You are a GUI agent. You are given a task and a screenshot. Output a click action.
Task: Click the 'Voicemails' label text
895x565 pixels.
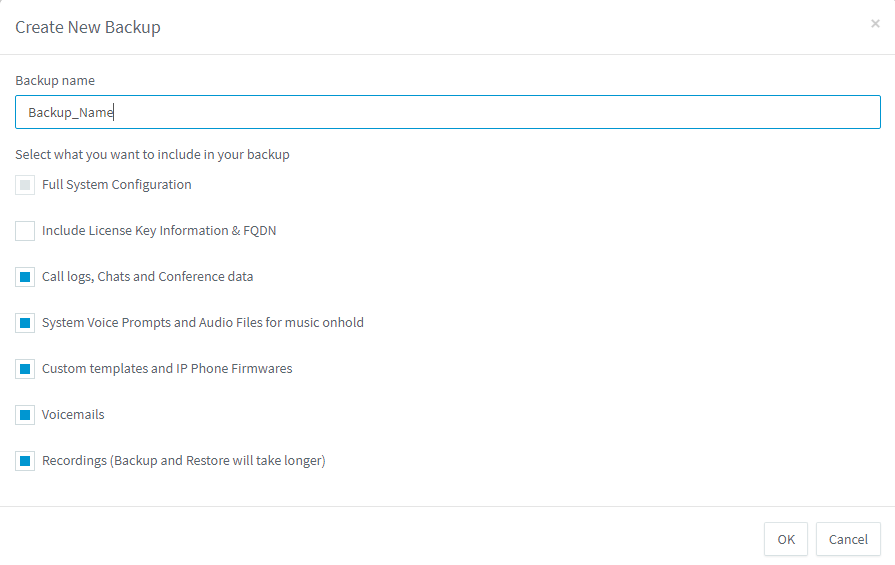coord(73,415)
